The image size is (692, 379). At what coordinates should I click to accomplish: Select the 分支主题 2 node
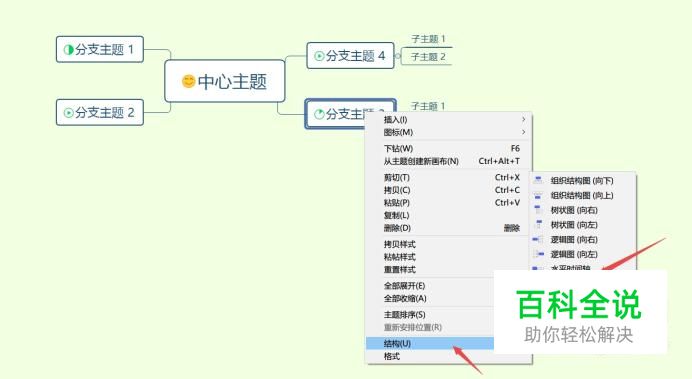(x=100, y=113)
